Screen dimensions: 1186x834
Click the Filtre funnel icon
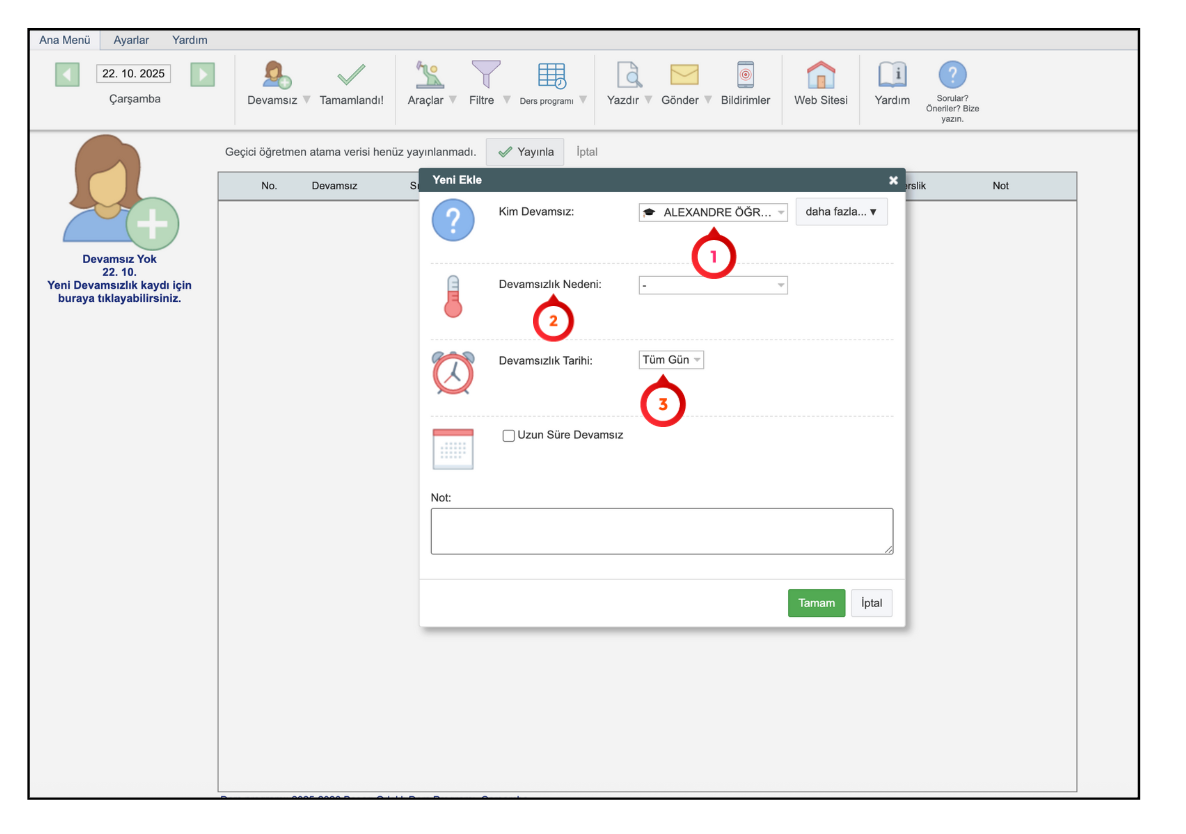pyautogui.click(x=486, y=75)
